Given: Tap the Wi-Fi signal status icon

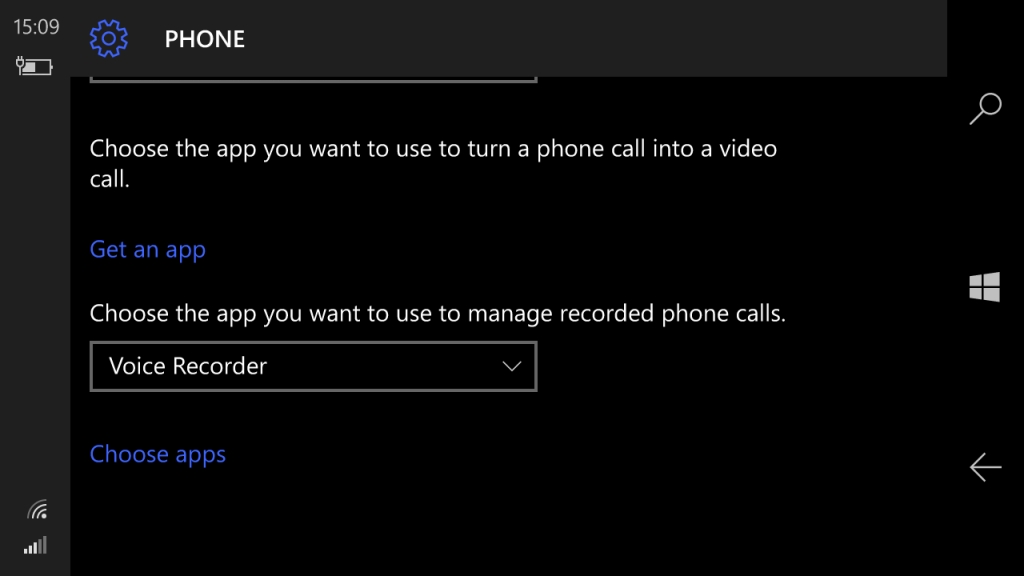Looking at the screenshot, I should [x=37, y=509].
